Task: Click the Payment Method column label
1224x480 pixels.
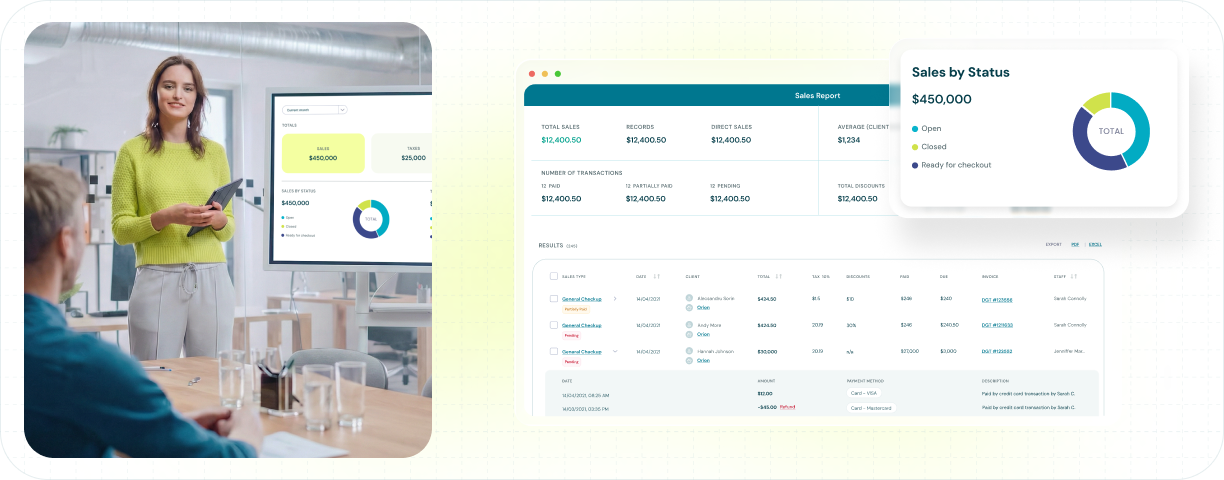Action: [867, 380]
